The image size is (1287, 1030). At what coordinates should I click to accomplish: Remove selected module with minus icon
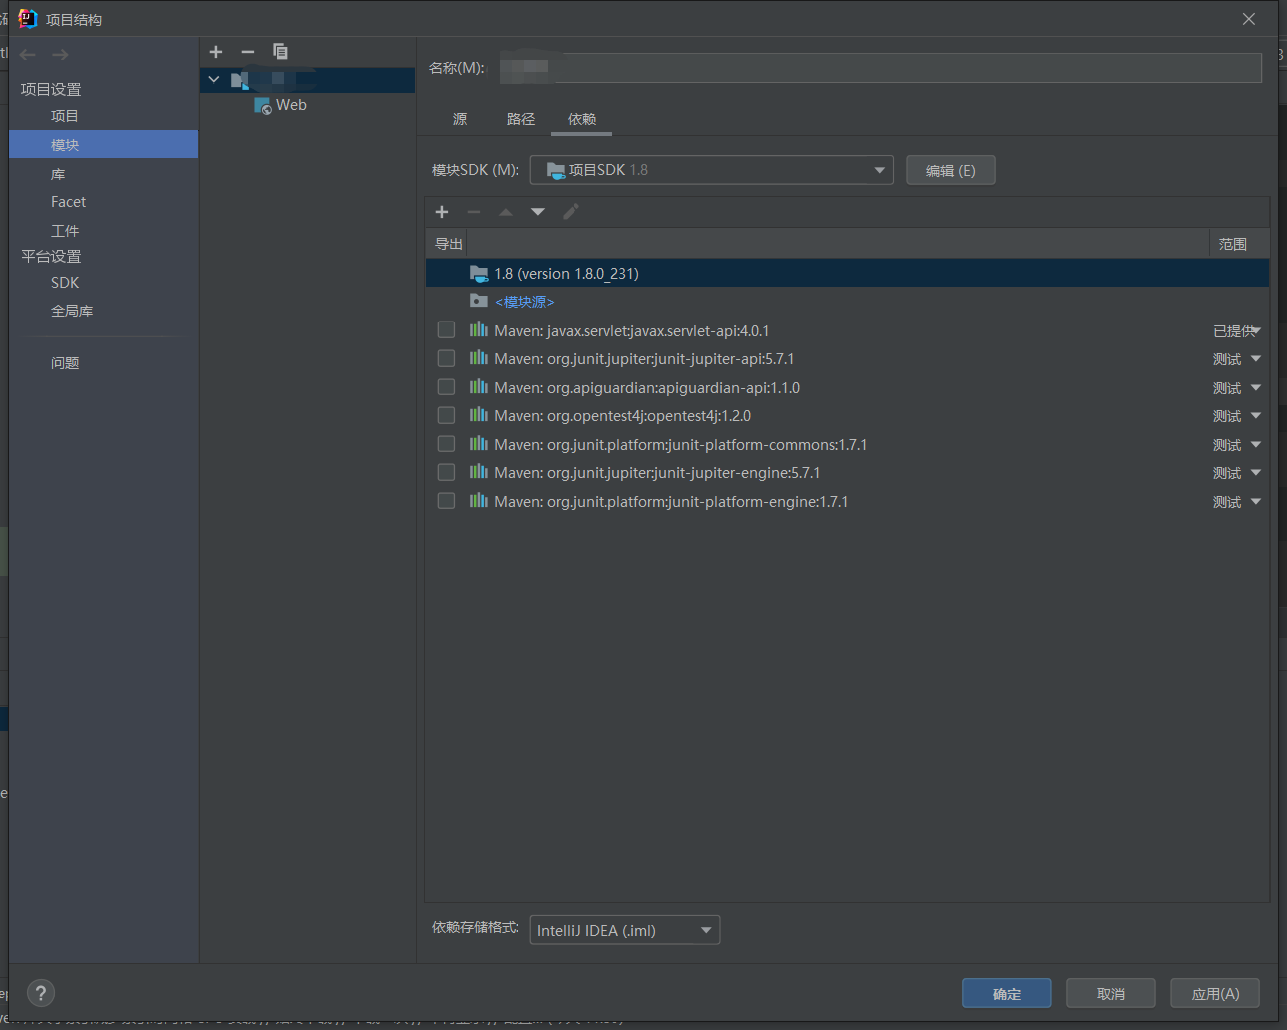point(248,52)
